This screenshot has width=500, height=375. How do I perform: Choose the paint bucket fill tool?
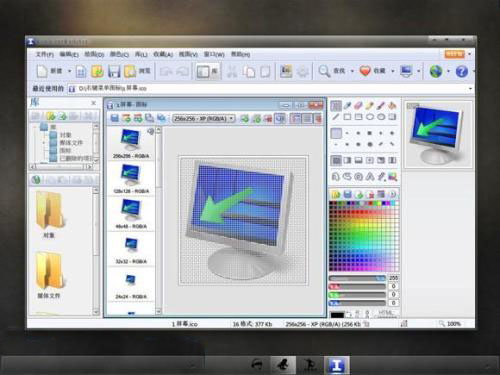[392, 105]
